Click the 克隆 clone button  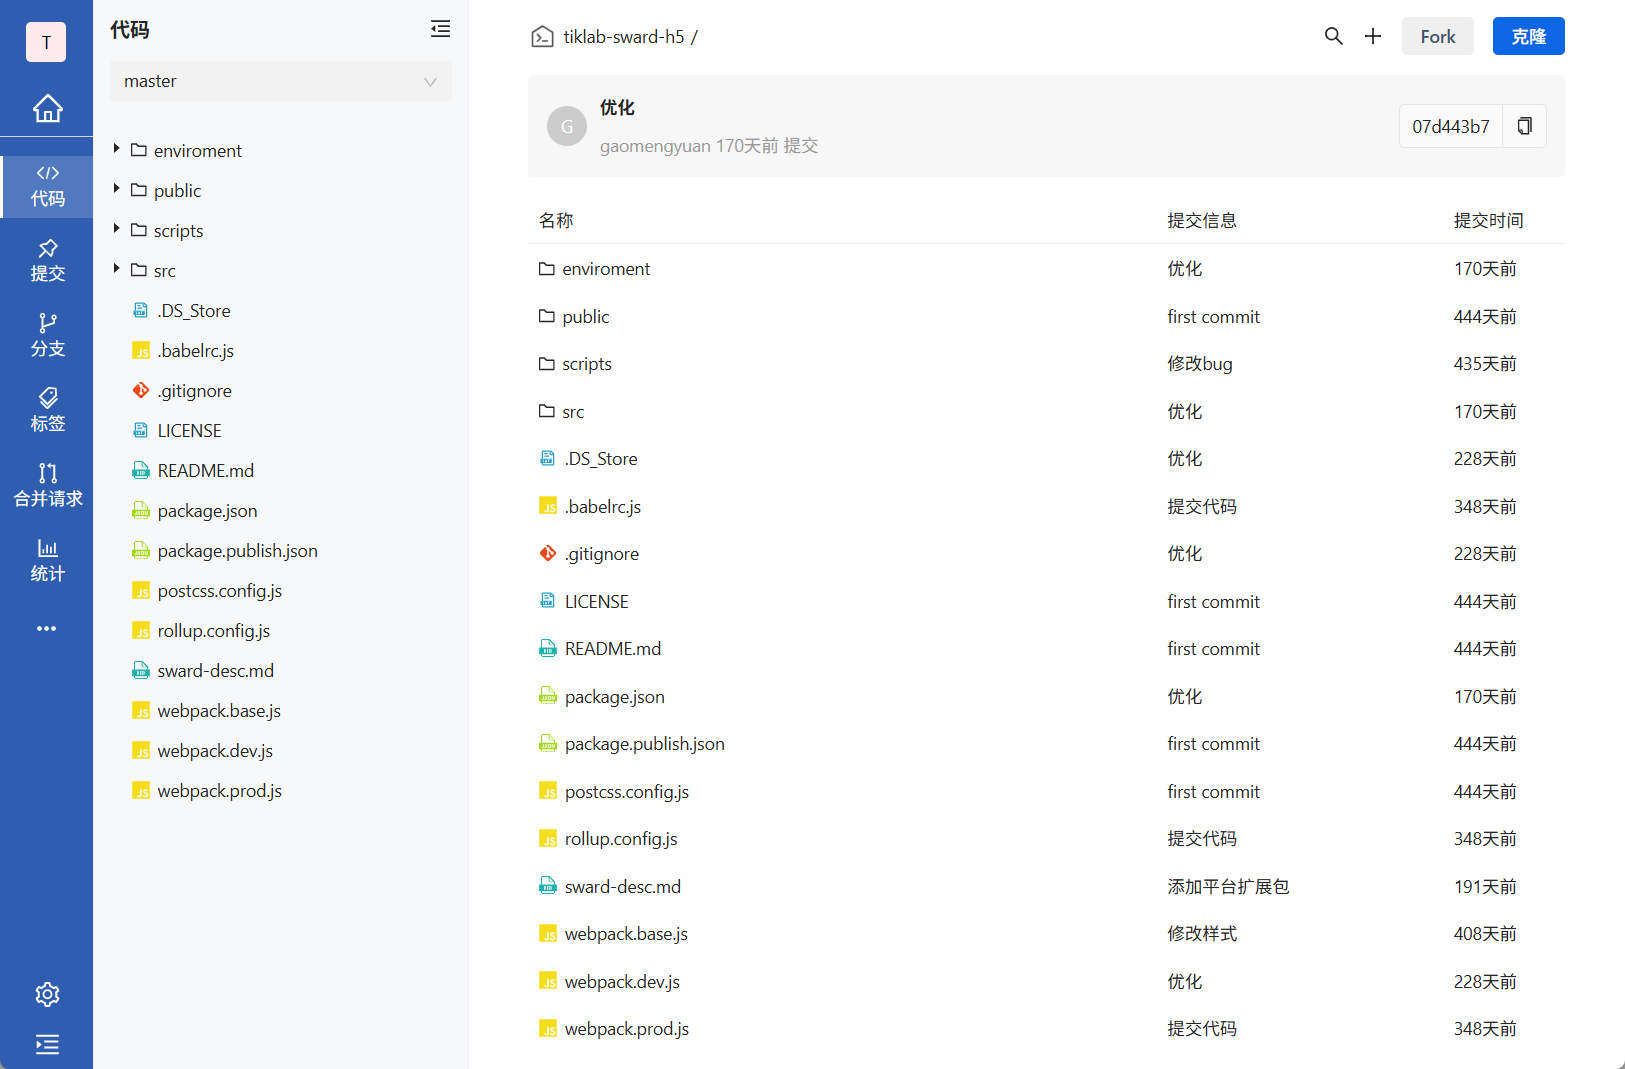tap(1528, 36)
